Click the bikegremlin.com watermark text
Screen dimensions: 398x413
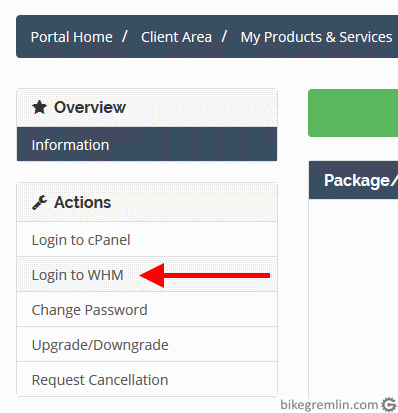point(329,405)
